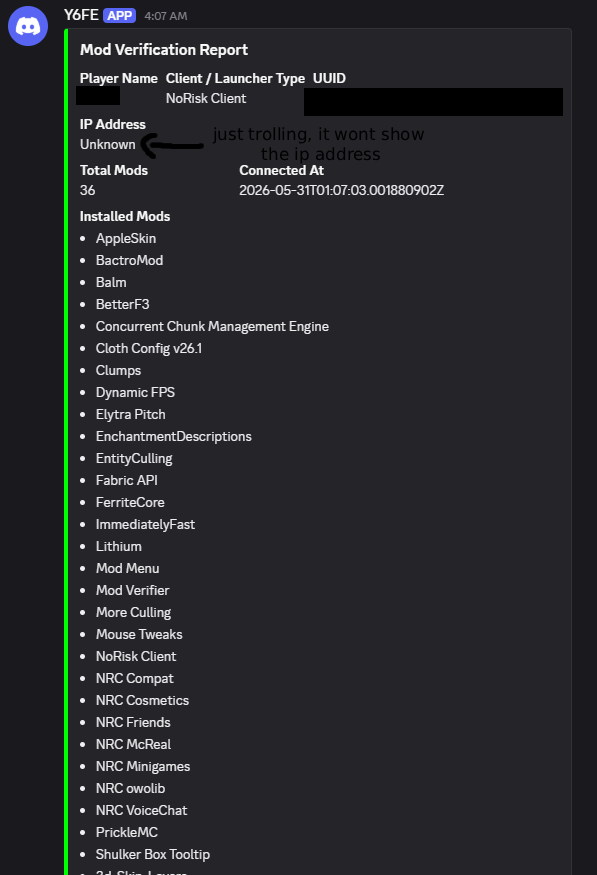Click Concurrent Chunk Management Engine entry
Screen dimensions: 597x875
point(212,326)
